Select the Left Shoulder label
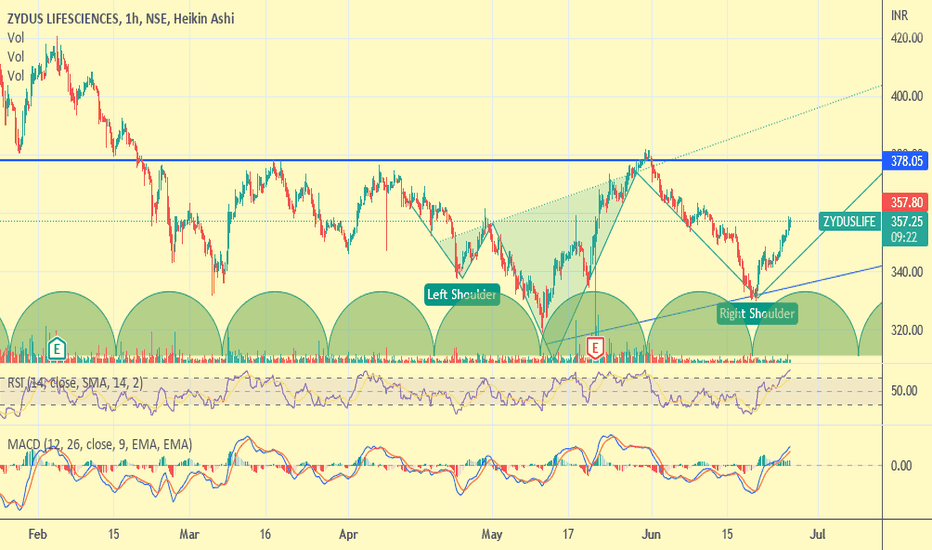The image size is (932, 550). pyautogui.click(x=462, y=294)
